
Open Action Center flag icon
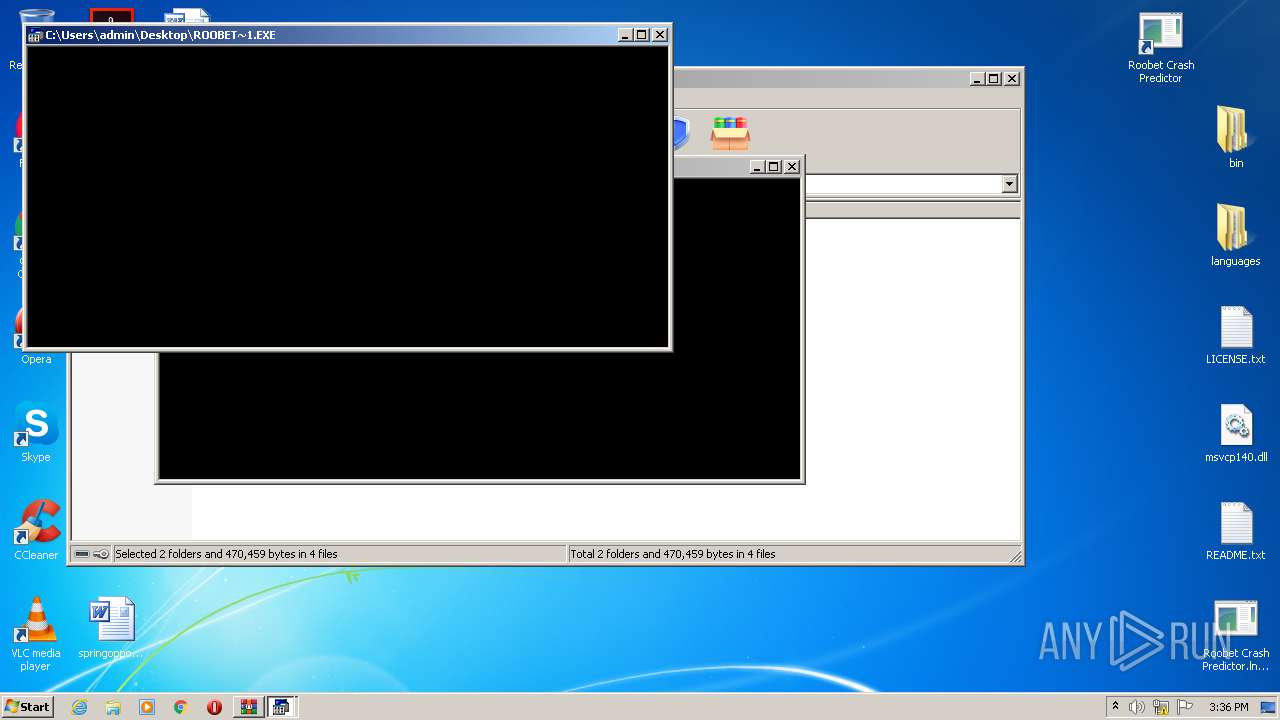(x=1185, y=707)
